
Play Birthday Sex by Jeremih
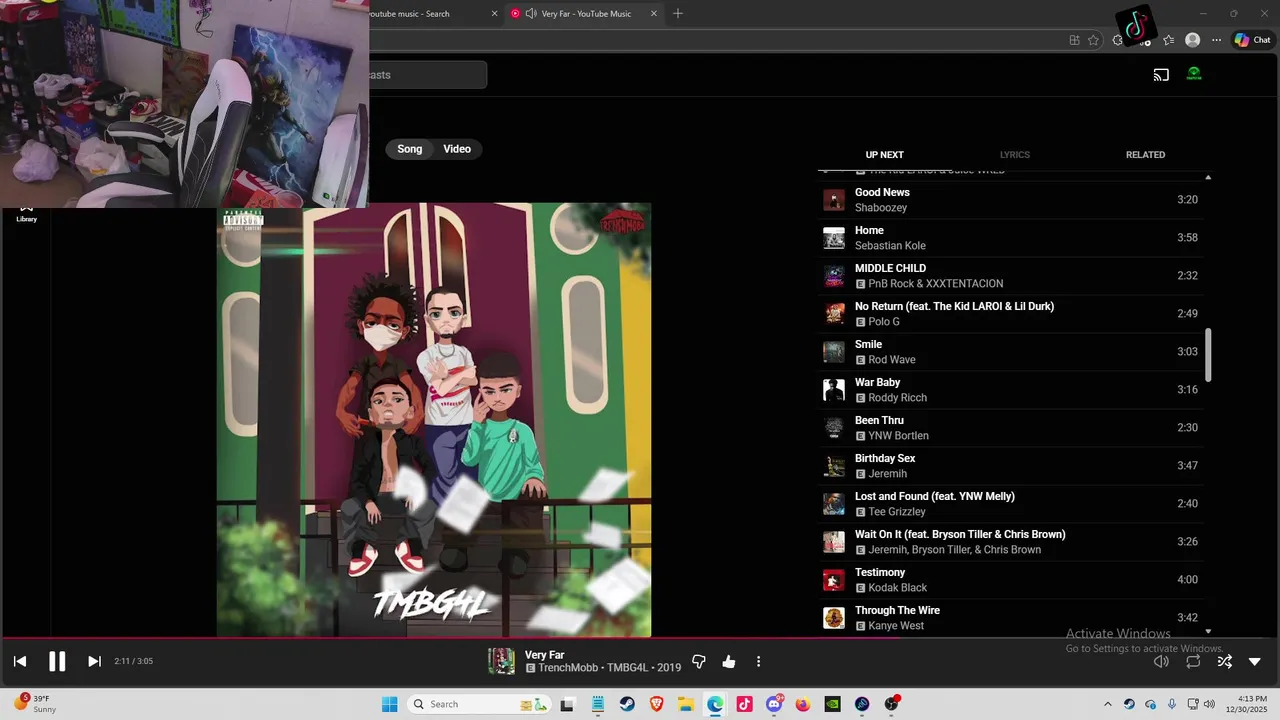tap(1010, 466)
